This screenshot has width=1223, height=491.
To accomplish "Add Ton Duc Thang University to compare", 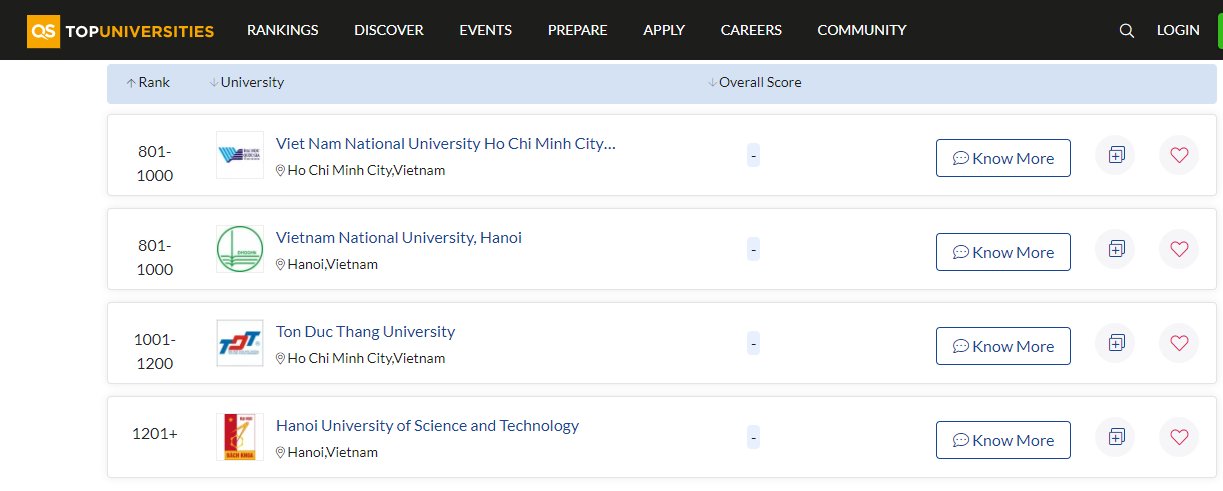I will pyautogui.click(x=1116, y=343).
